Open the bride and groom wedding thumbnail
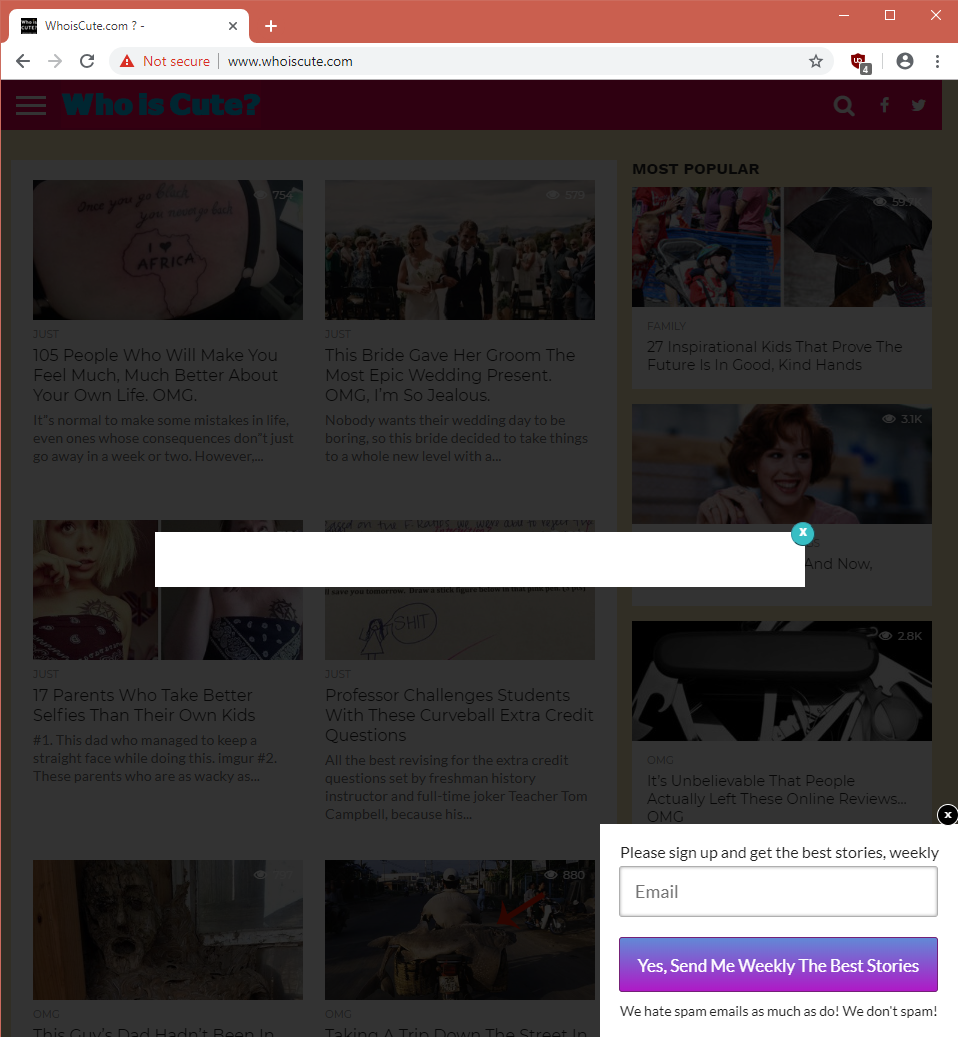This screenshot has width=958, height=1037. coord(459,250)
